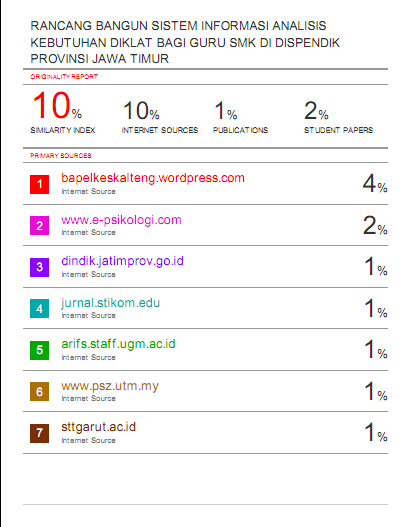Image resolution: width=408 pixels, height=527 pixels.
Task: Click the 2% Student Papers figure
Action: (x=316, y=111)
